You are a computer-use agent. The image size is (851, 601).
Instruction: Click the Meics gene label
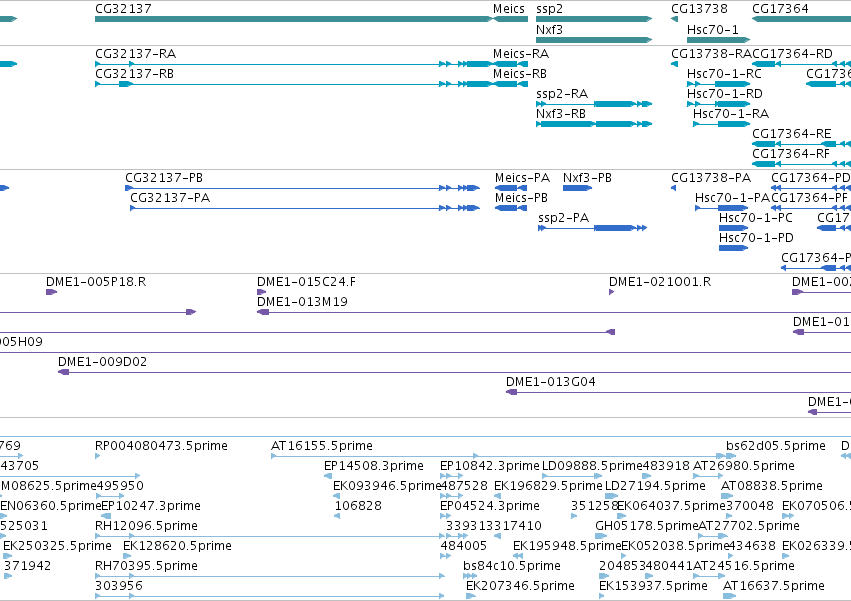click(509, 9)
